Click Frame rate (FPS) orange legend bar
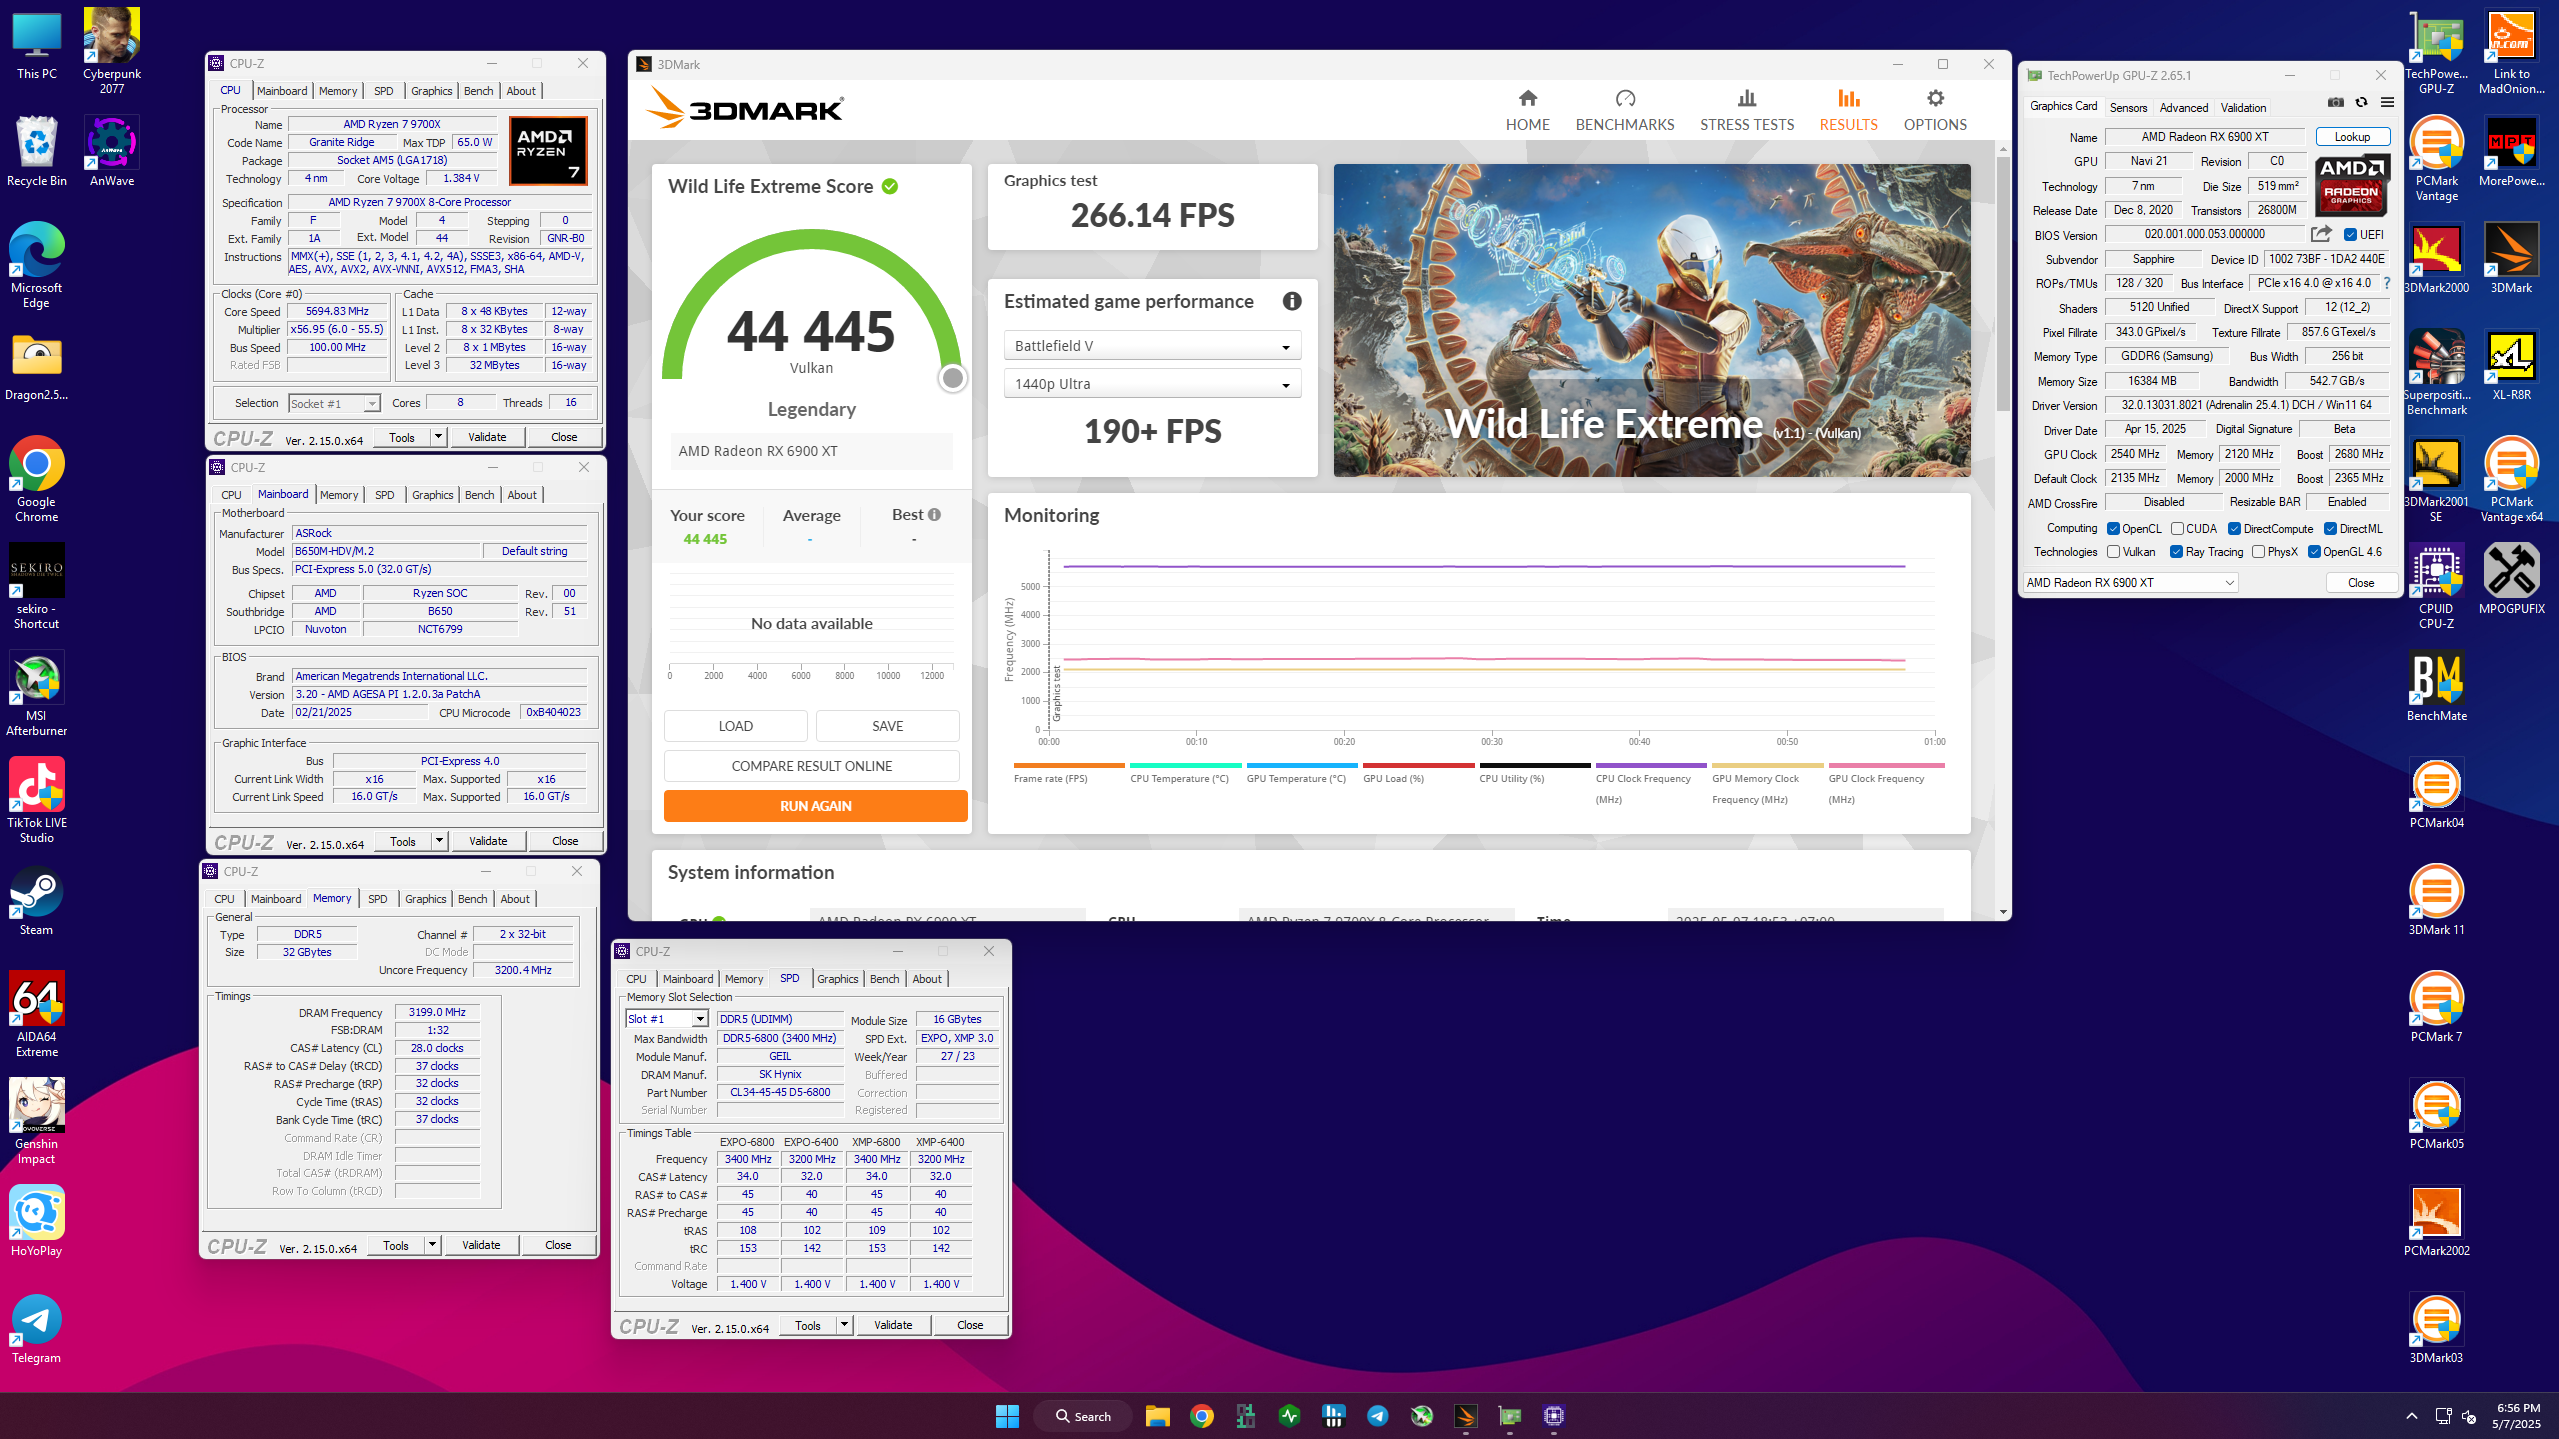 click(1068, 766)
